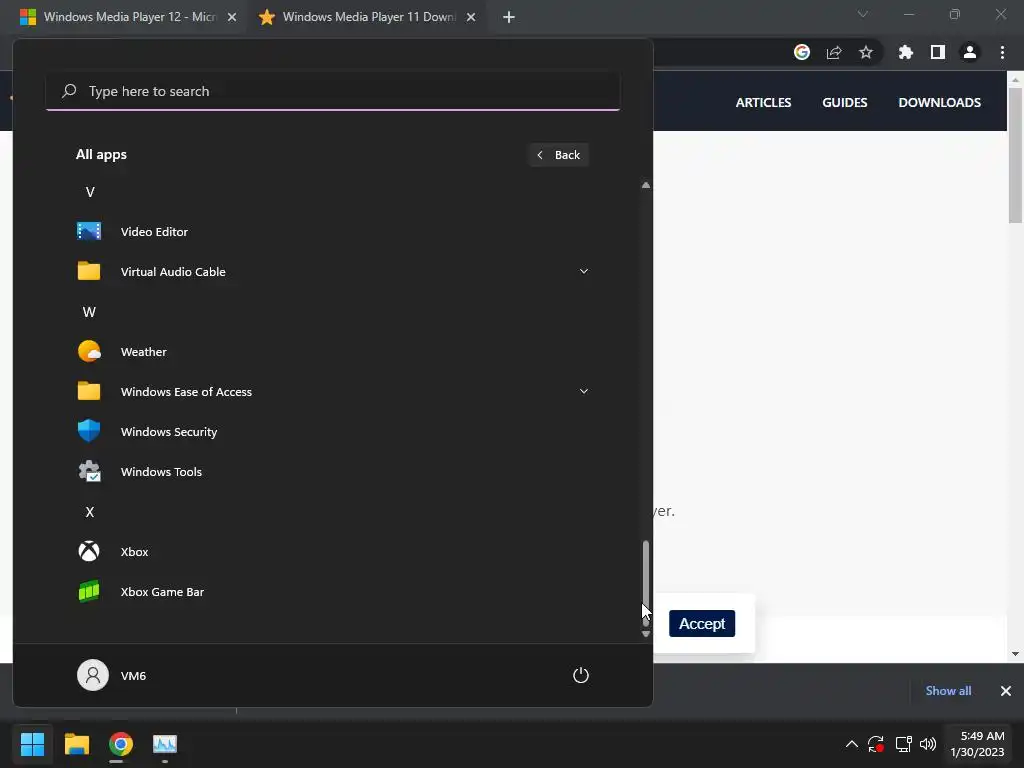Open the performance monitor taskbar app
The width and height of the screenshot is (1024, 768).
point(165,744)
